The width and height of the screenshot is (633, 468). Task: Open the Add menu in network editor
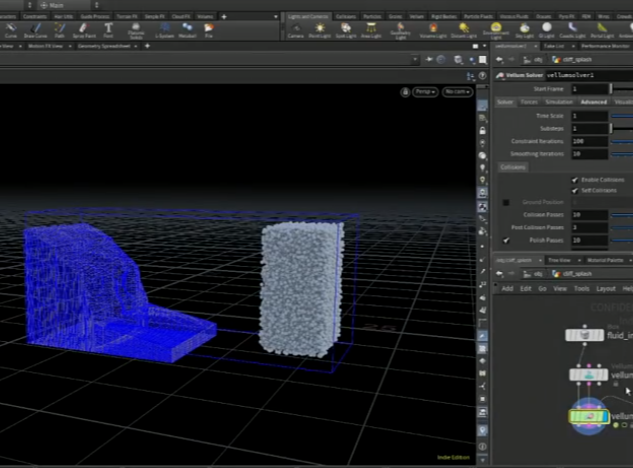pyautogui.click(x=507, y=289)
